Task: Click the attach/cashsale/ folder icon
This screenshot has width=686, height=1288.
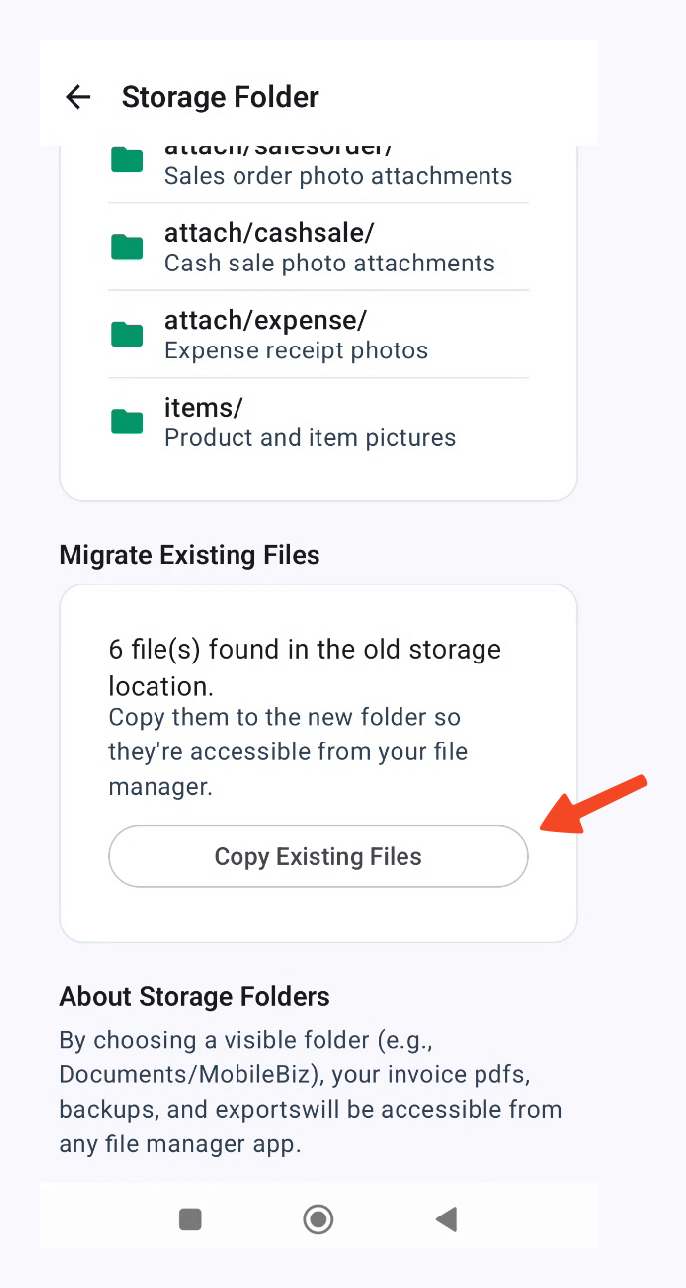Action: click(126, 246)
